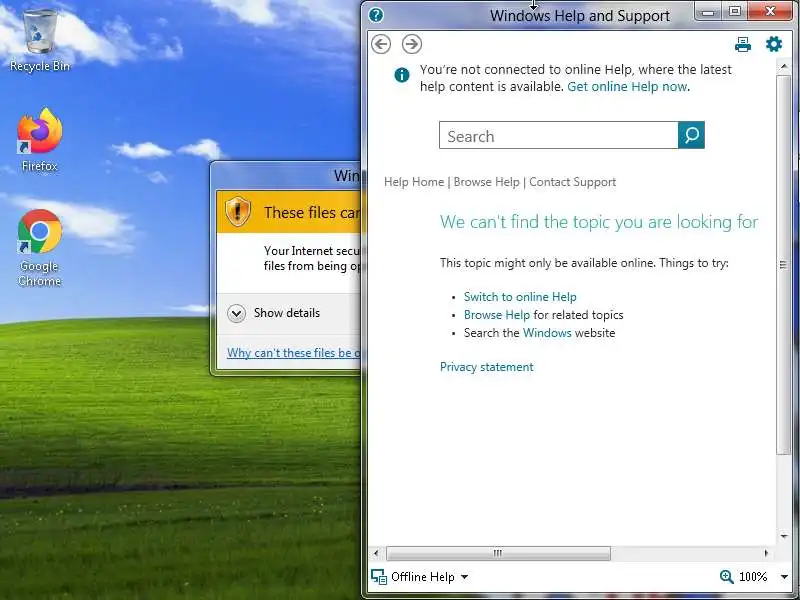Click Get online Help now link

click(x=627, y=87)
